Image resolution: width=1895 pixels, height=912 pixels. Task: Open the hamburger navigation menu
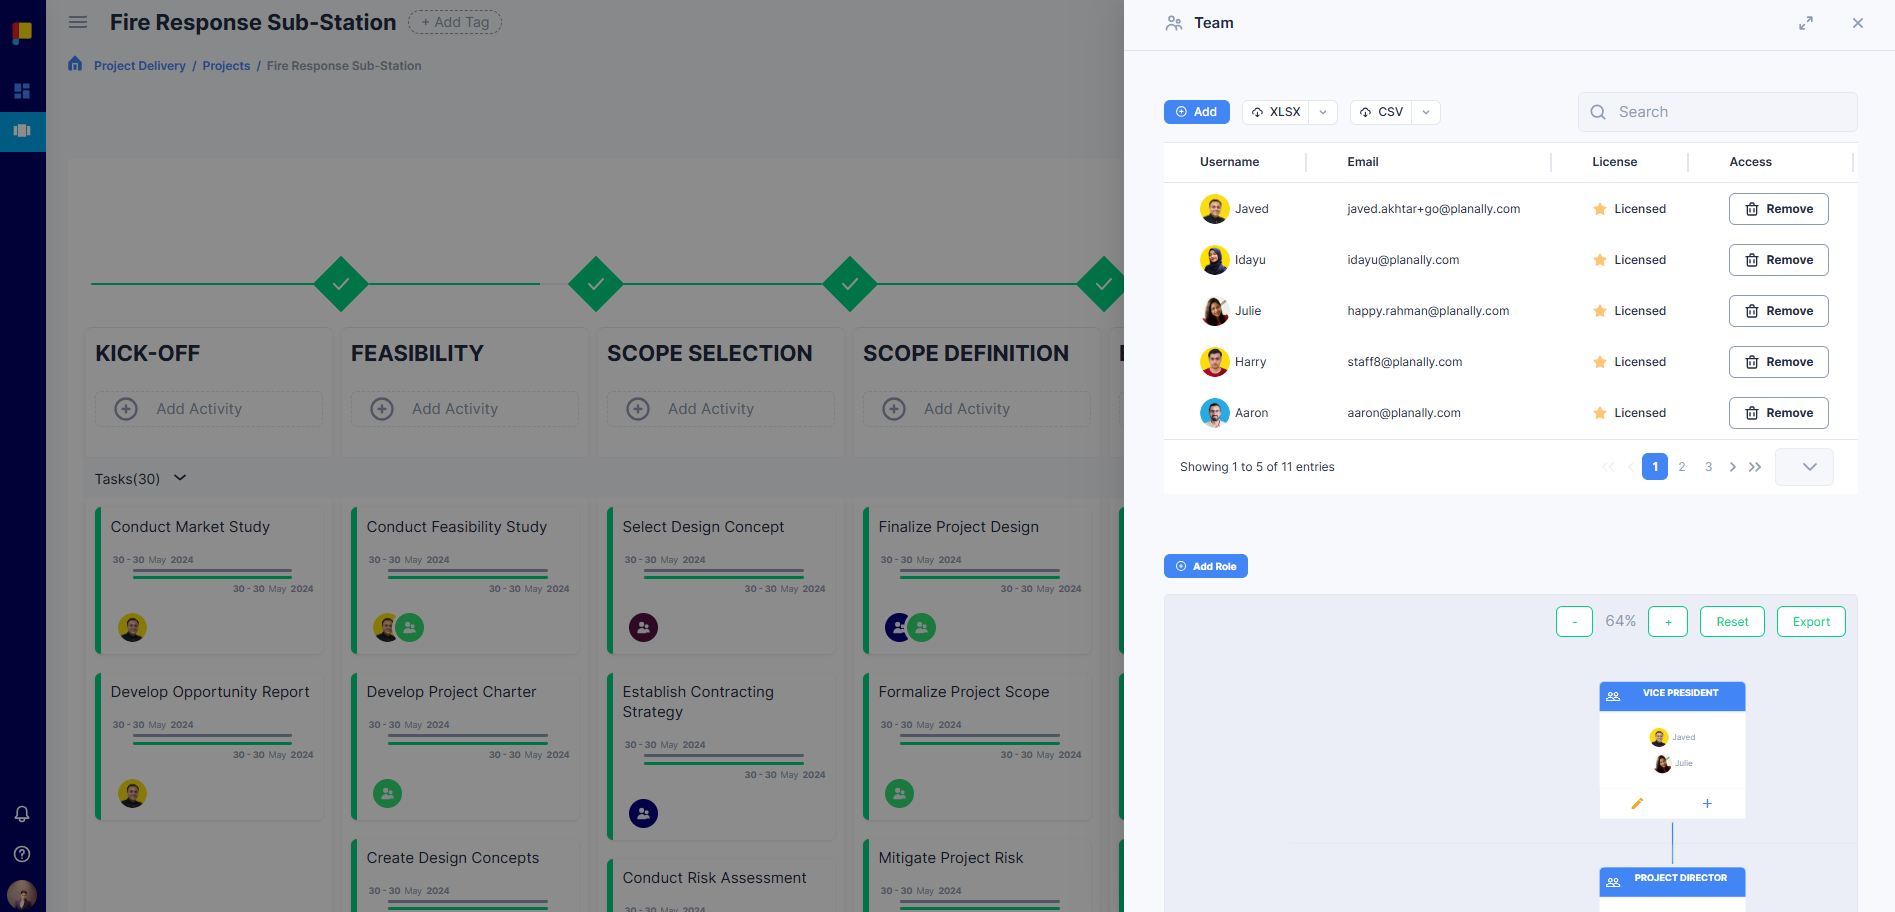tap(77, 22)
